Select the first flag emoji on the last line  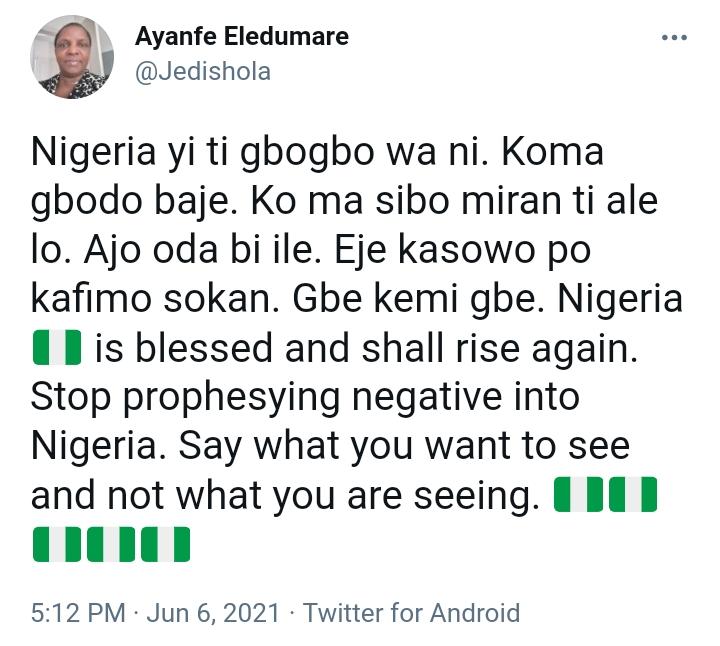(x=57, y=544)
